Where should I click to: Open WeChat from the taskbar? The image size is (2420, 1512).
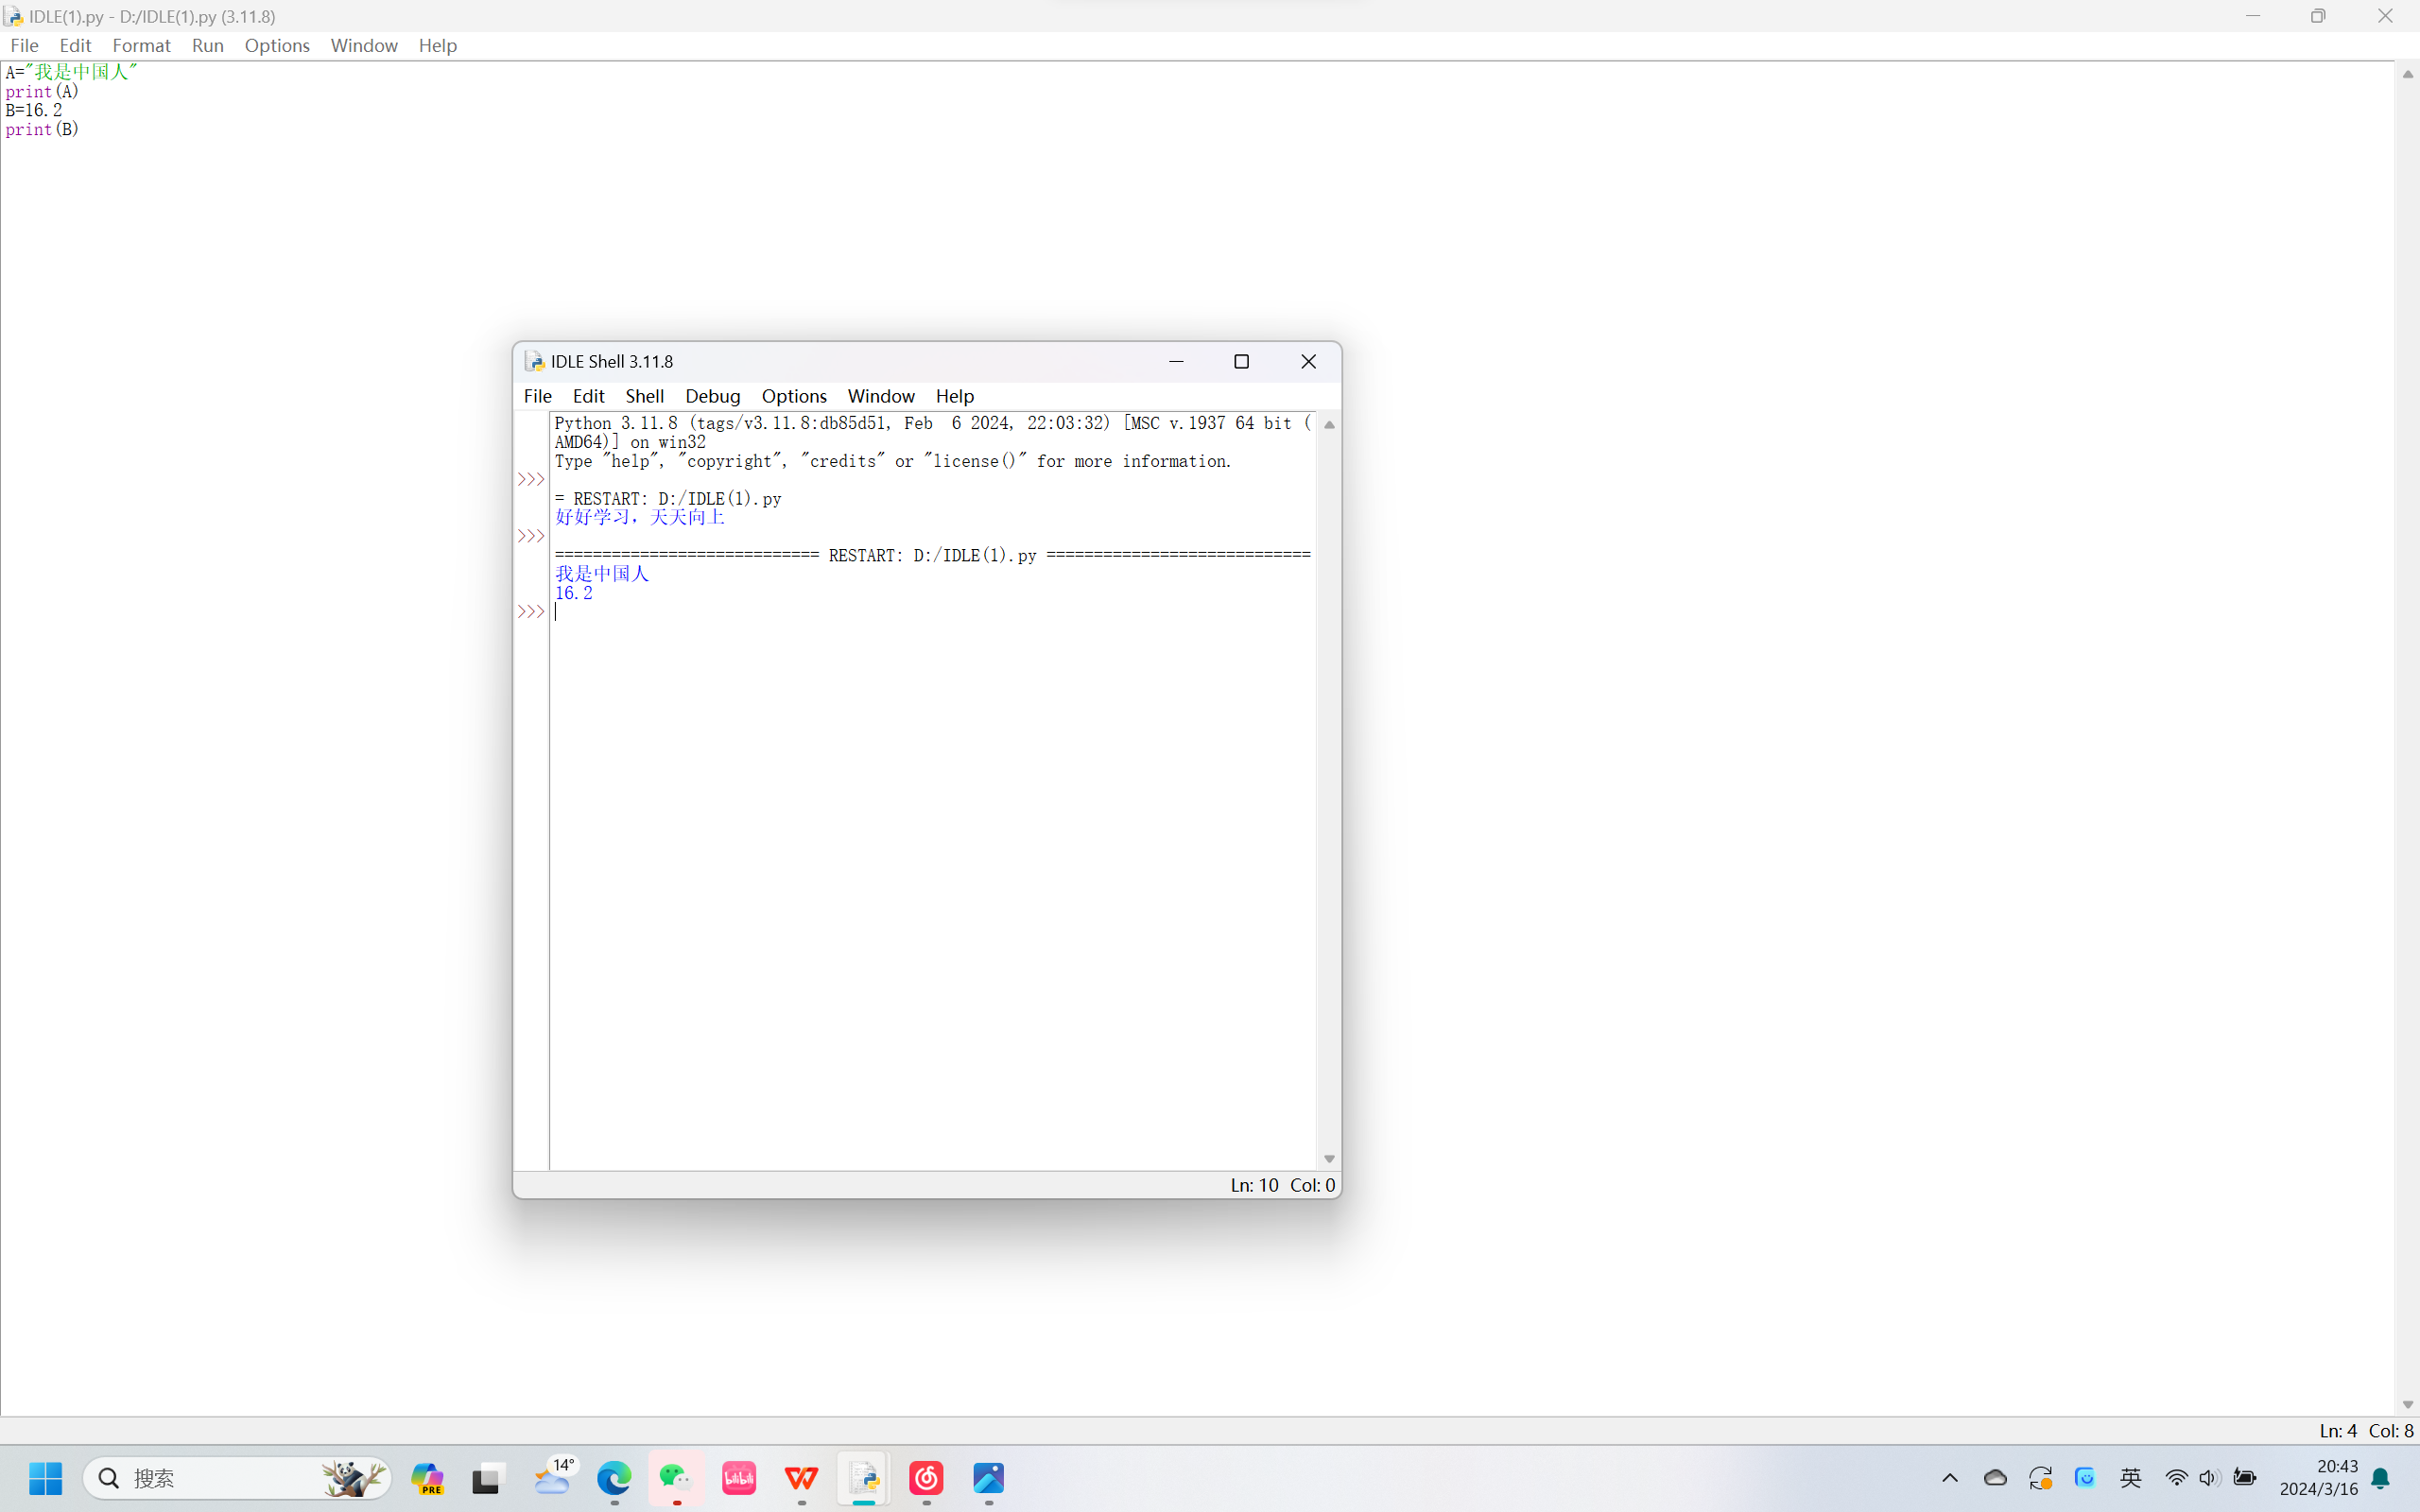[x=676, y=1477]
